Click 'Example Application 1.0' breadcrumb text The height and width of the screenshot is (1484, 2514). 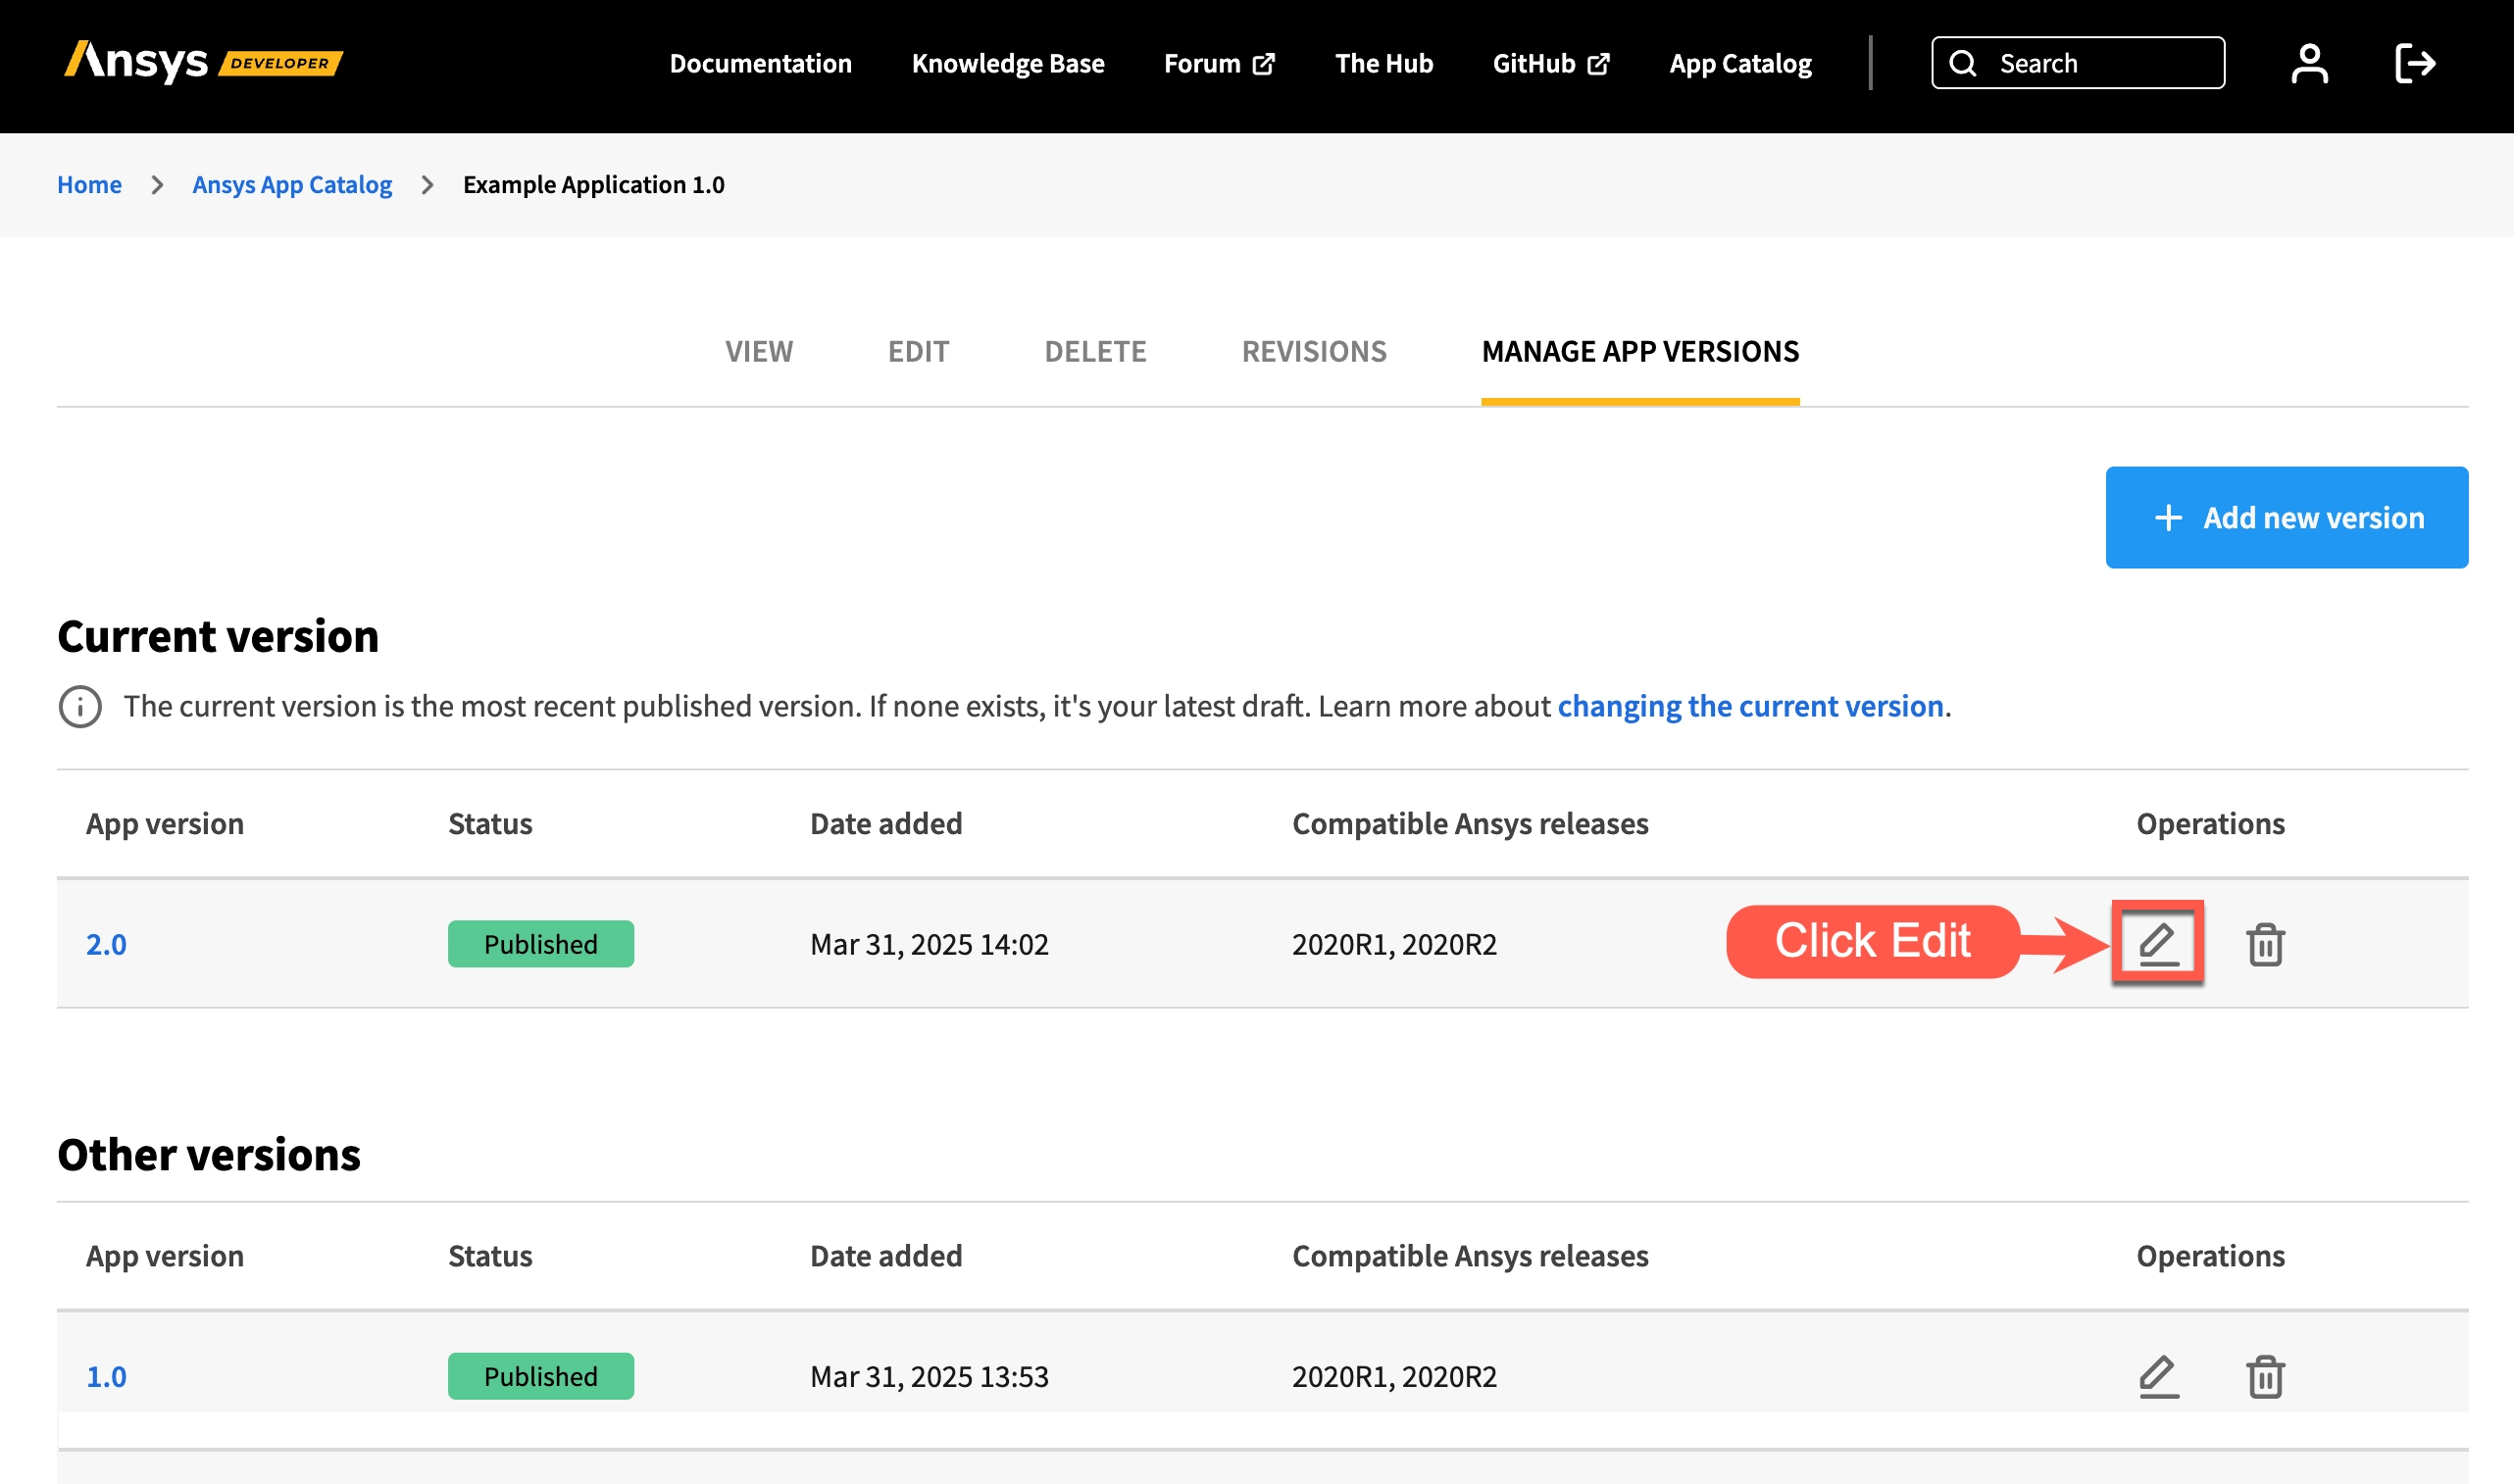[x=593, y=185]
